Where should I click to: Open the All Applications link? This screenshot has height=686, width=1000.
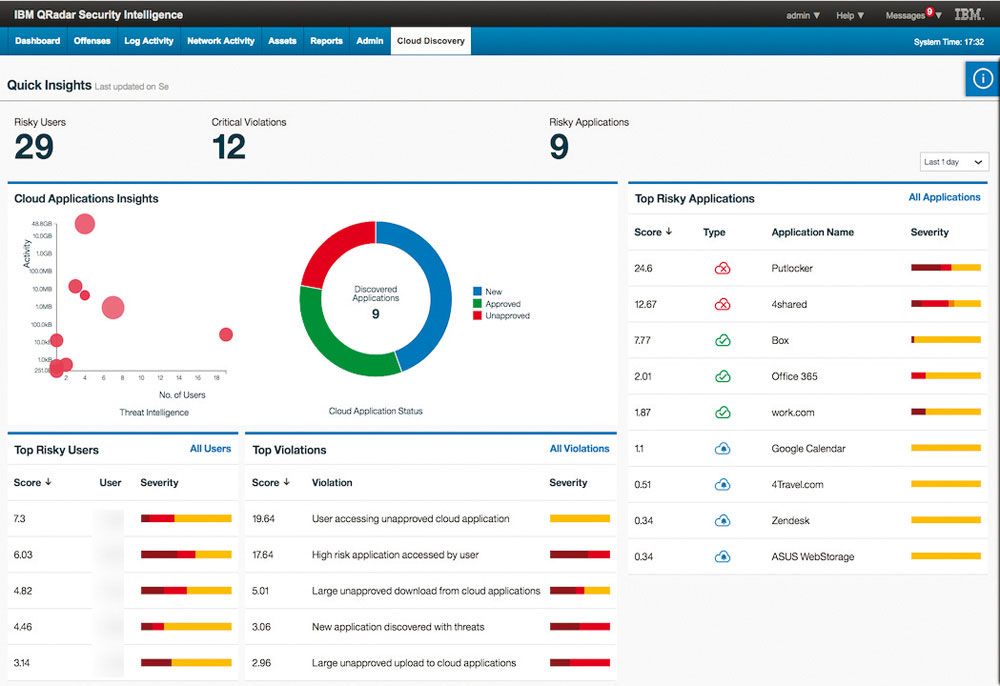[944, 198]
